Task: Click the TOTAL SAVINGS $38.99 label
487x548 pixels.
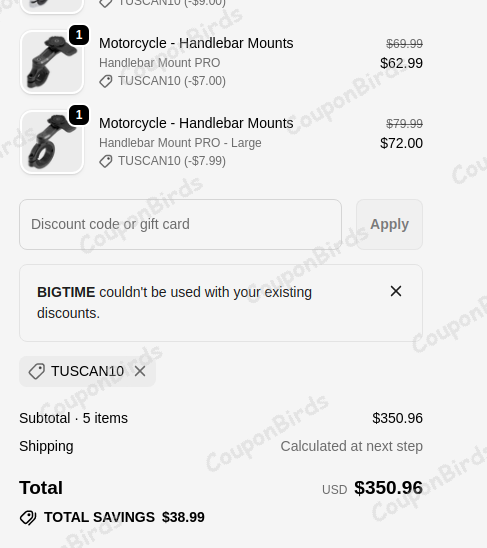Action: click(124, 517)
